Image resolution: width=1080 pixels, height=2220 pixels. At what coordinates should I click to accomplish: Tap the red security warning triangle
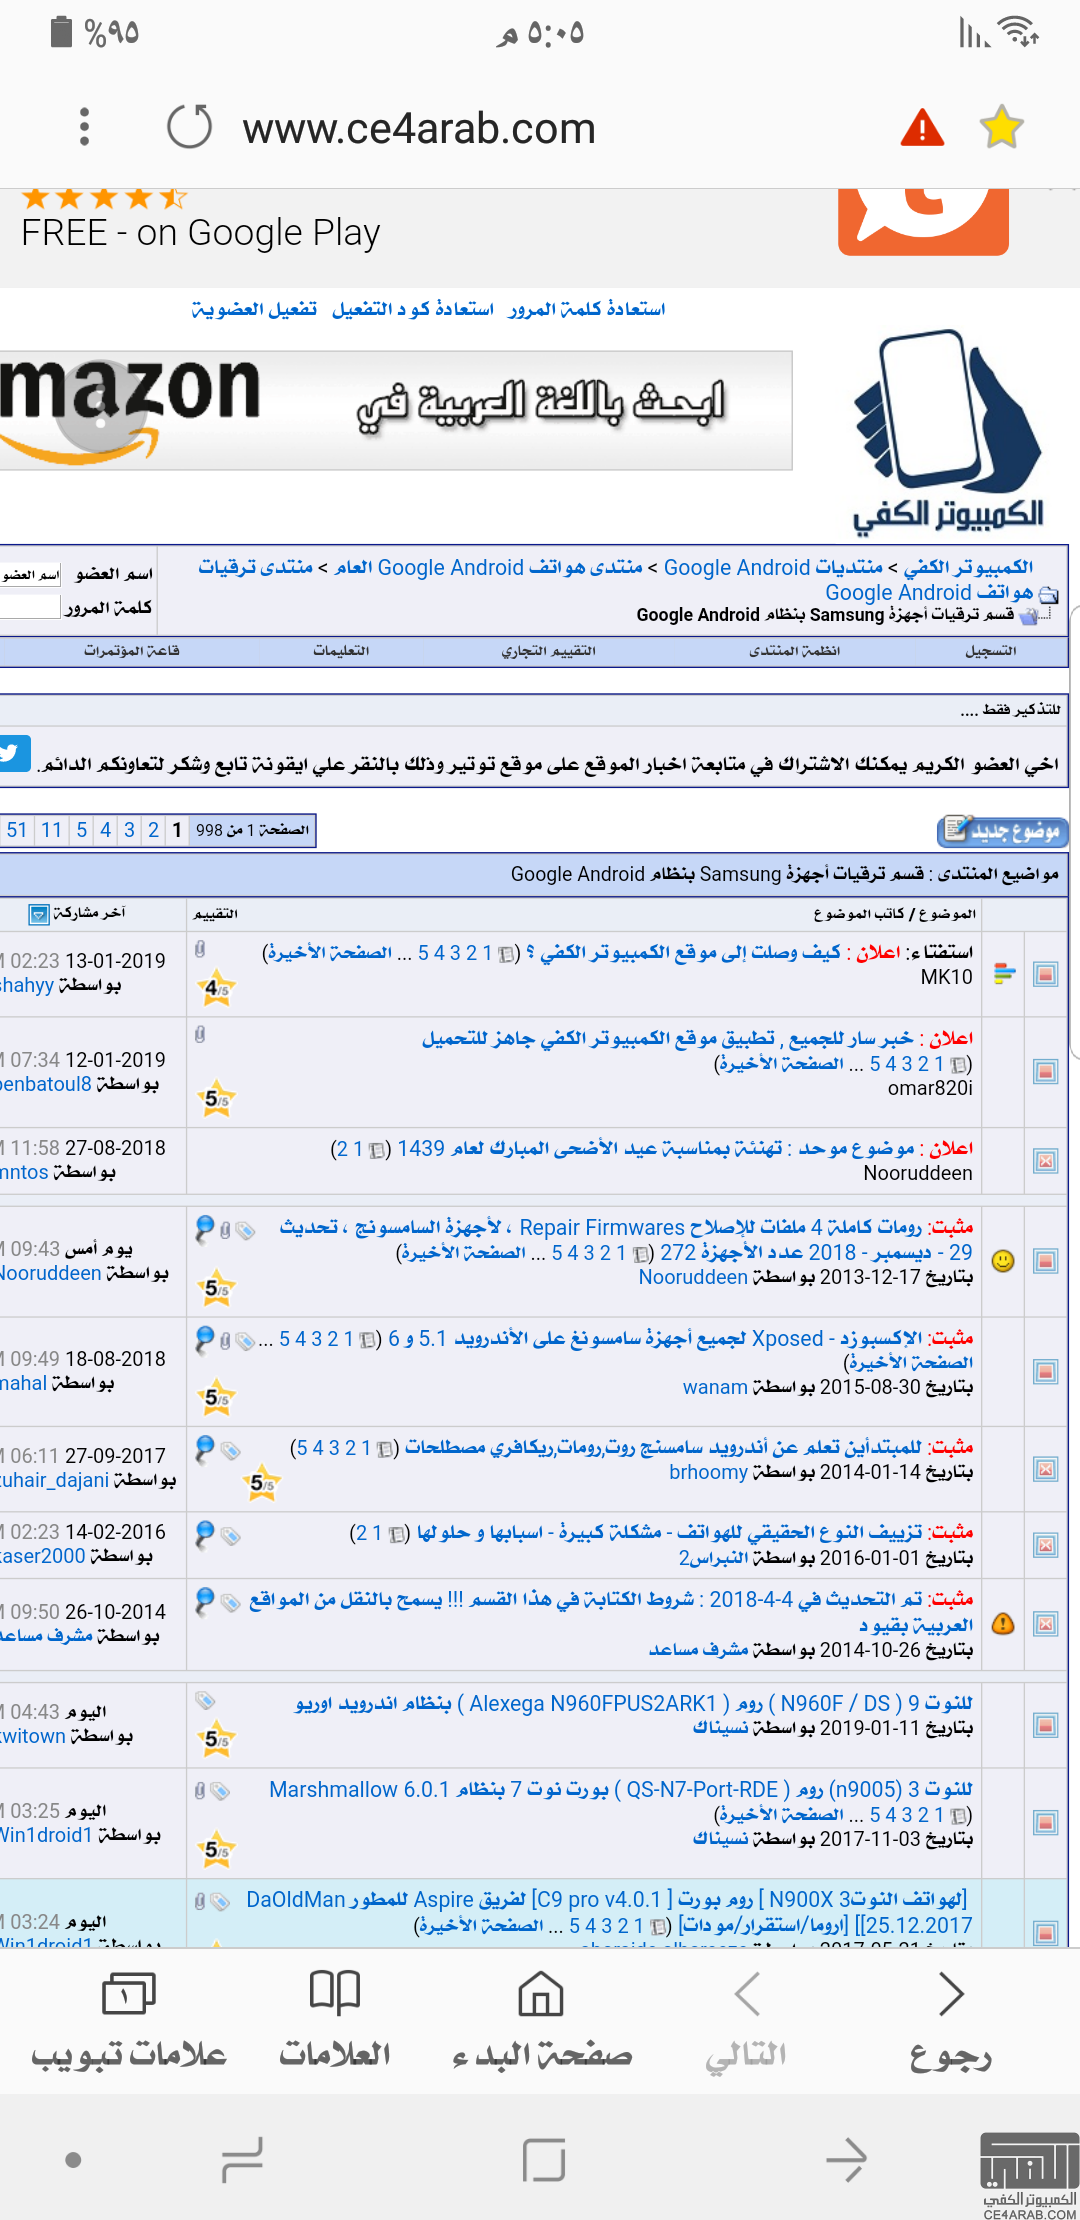(922, 128)
